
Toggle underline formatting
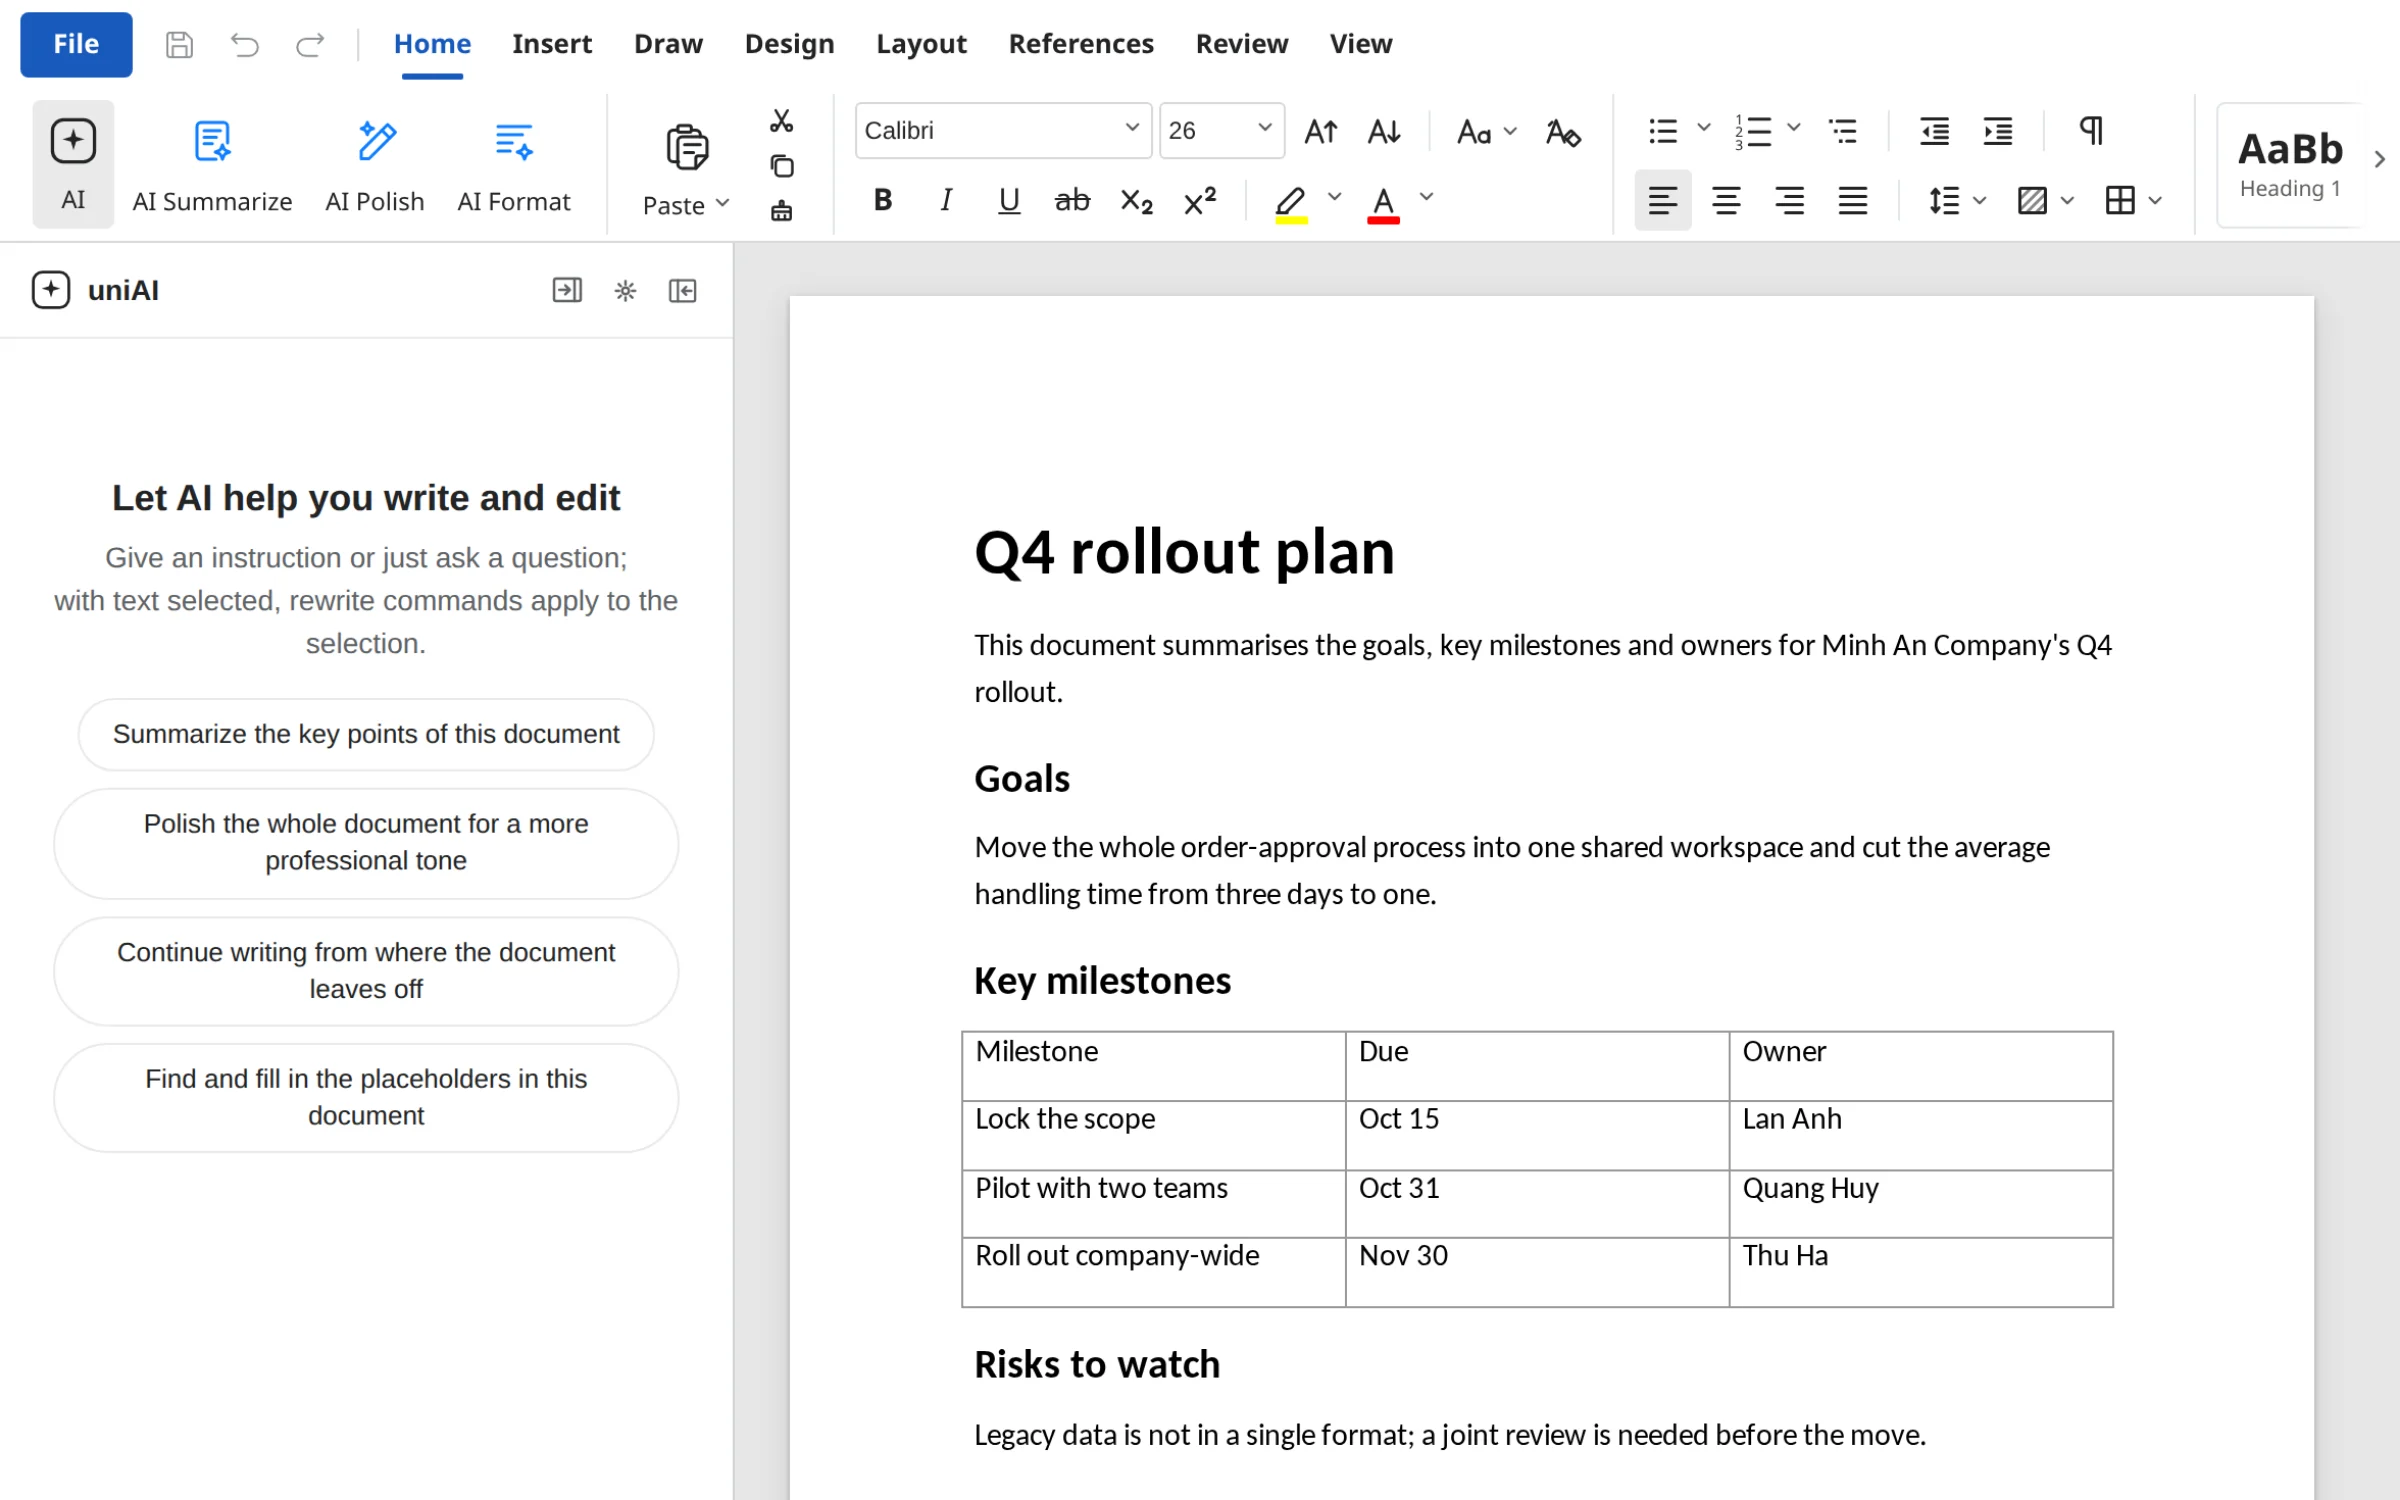1009,200
